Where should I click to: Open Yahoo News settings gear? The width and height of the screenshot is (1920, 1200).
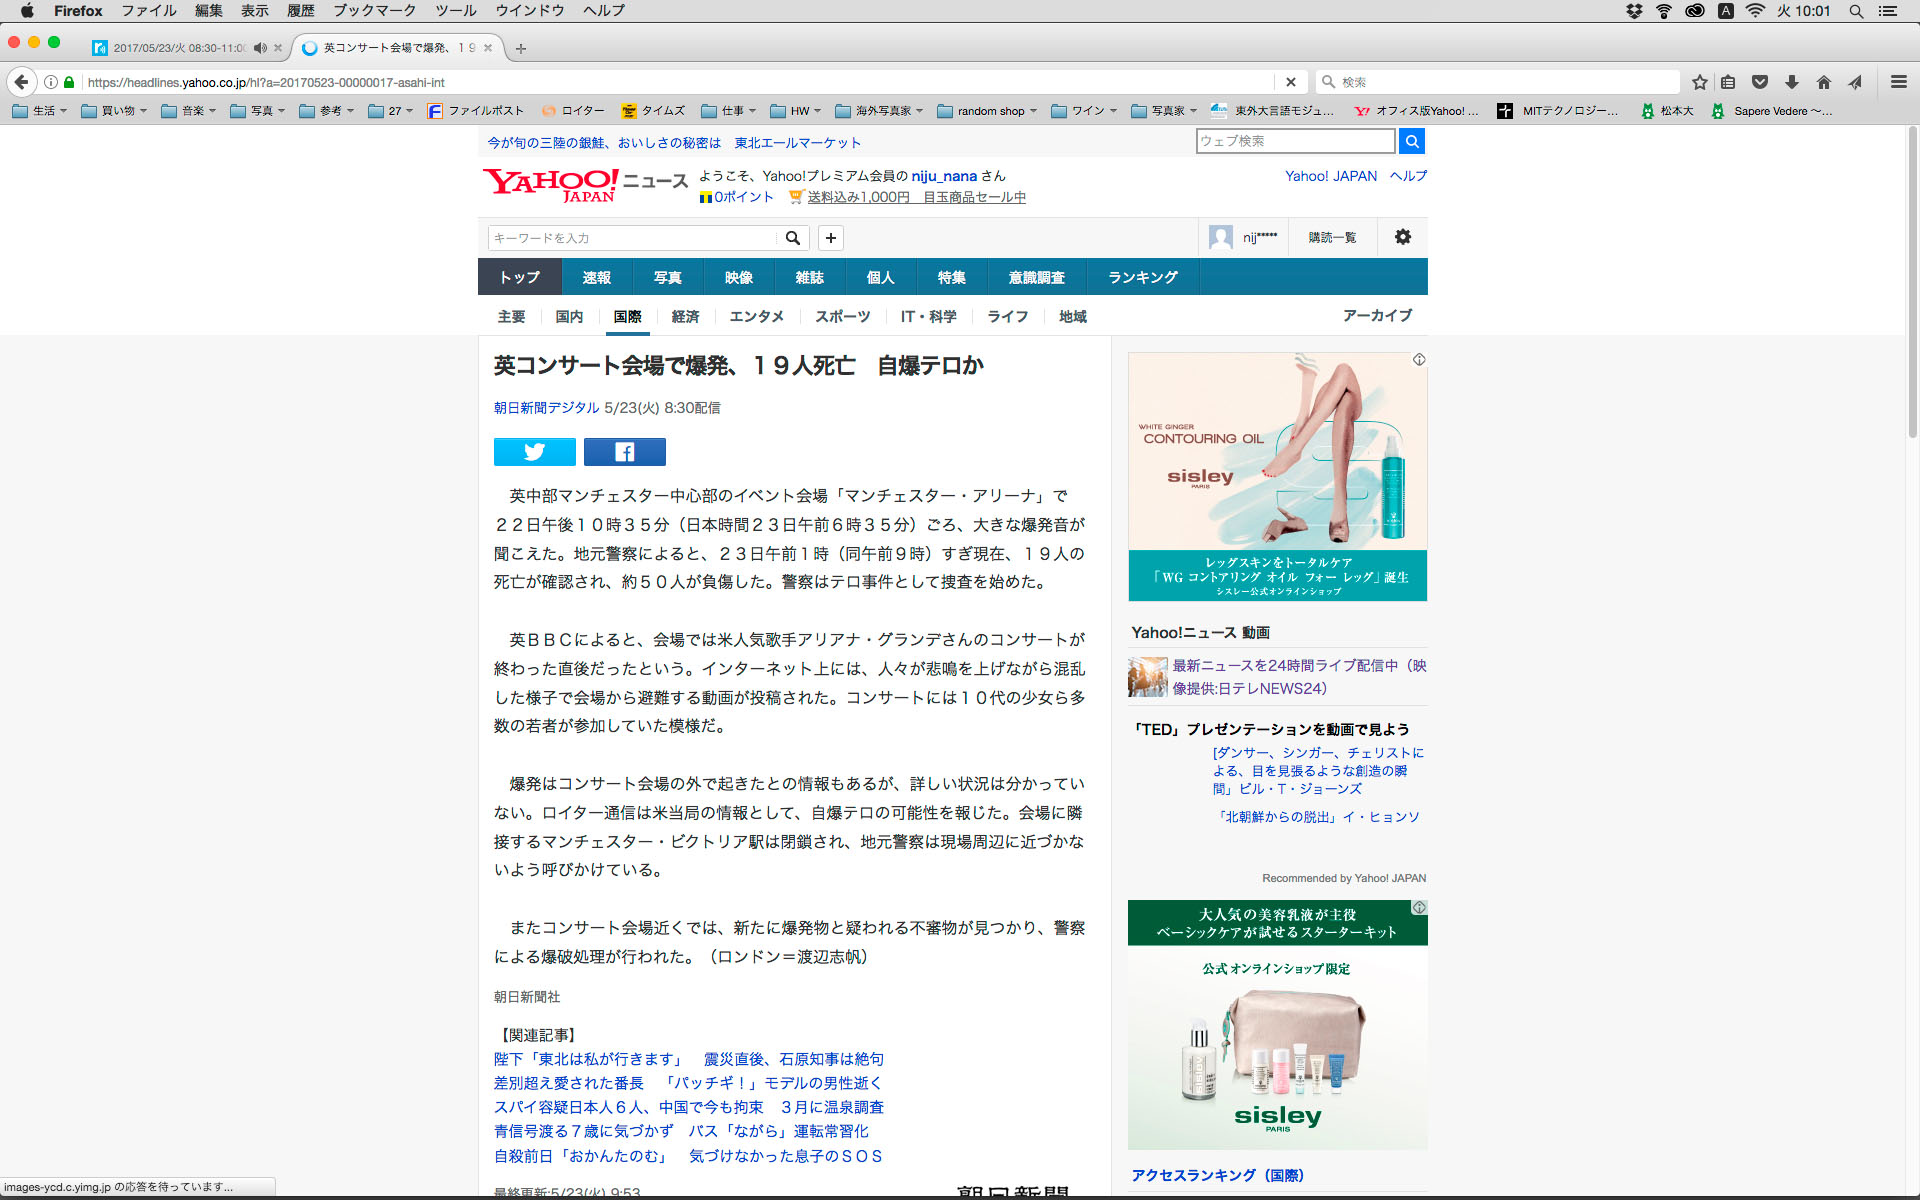tap(1402, 237)
